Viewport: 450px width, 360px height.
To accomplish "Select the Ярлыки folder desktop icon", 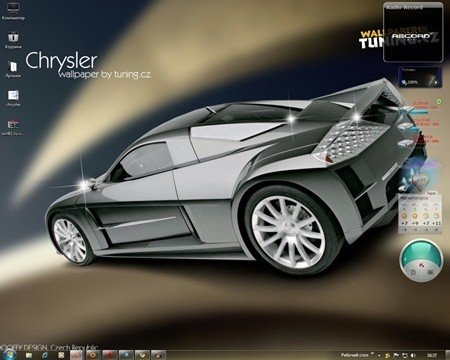I will pyautogui.click(x=13, y=69).
